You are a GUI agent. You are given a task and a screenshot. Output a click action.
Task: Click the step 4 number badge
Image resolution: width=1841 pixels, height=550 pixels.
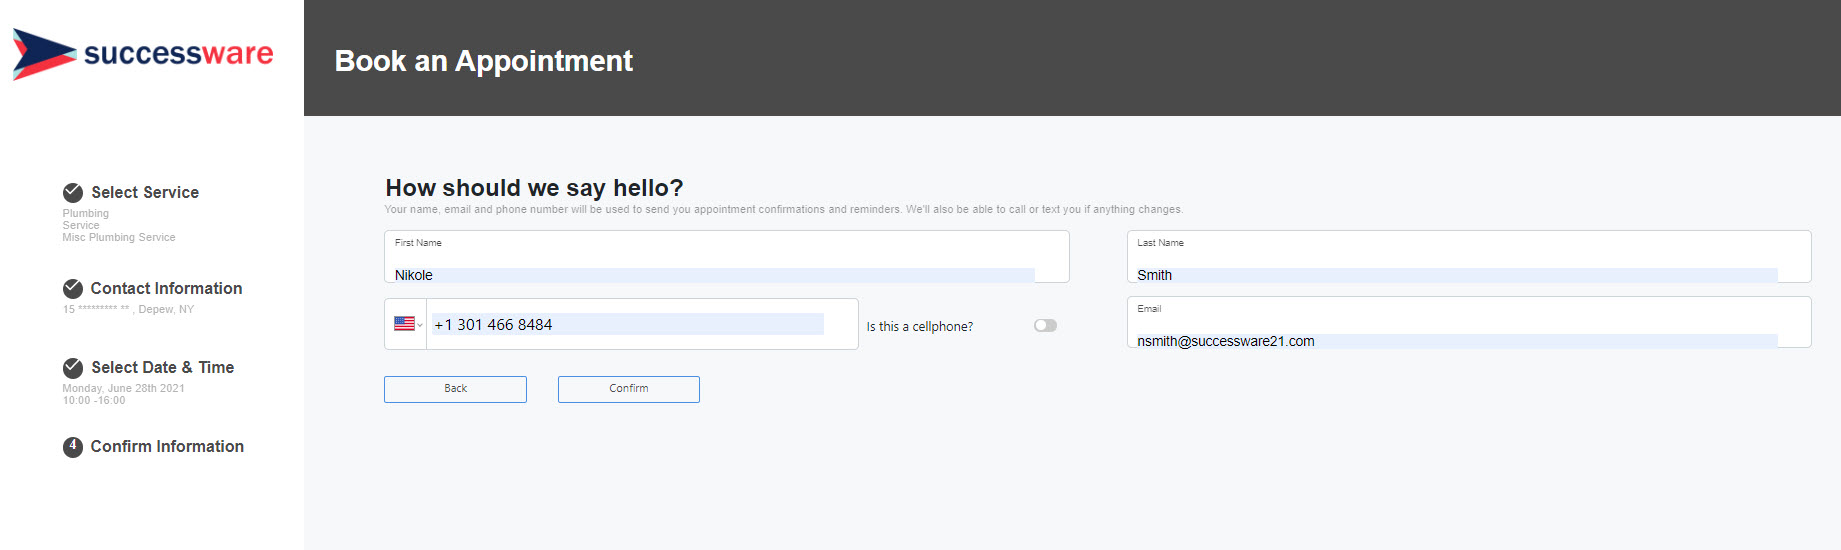(73, 447)
